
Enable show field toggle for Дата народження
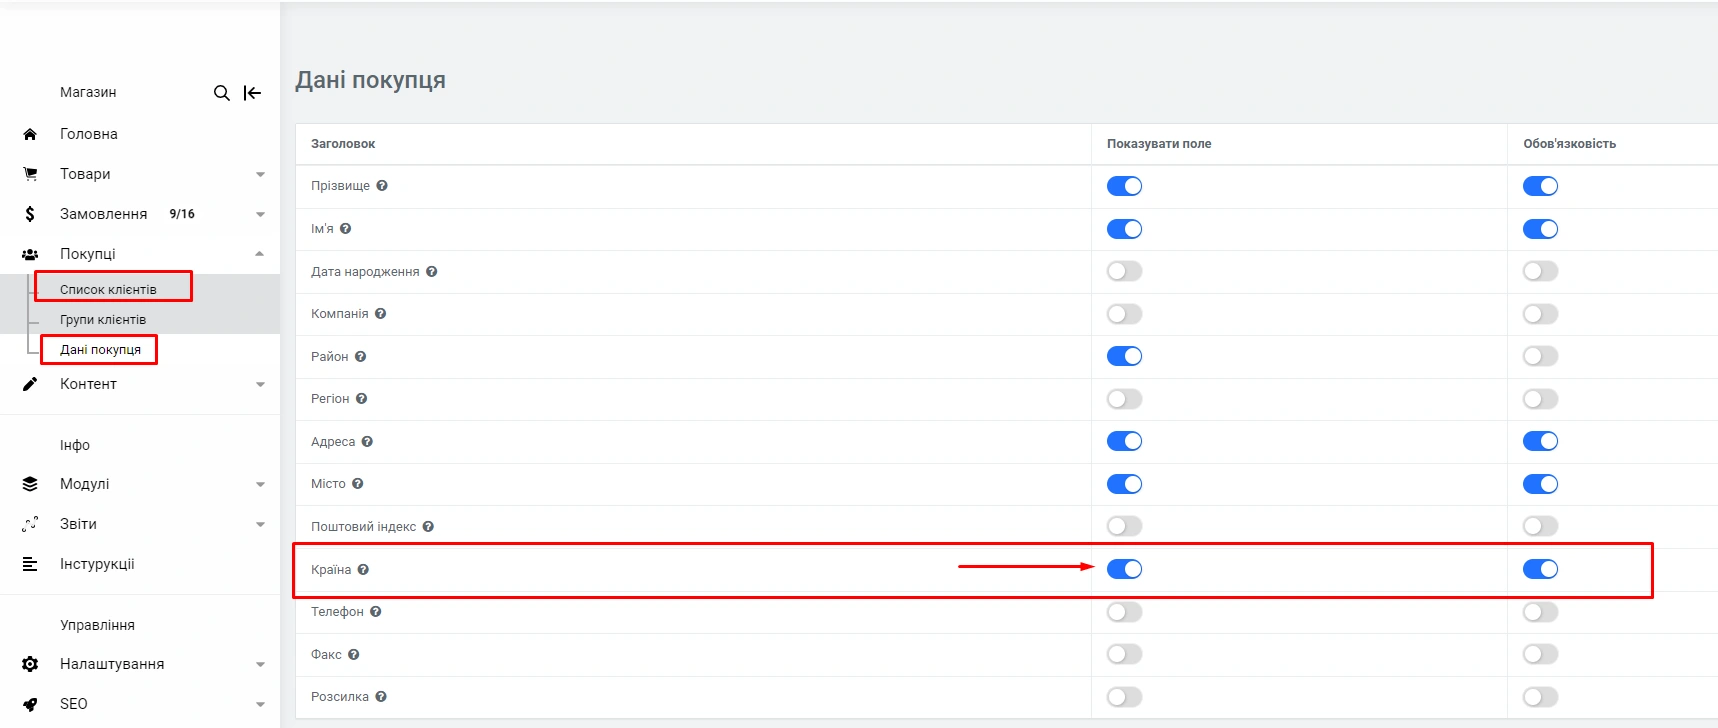click(x=1124, y=272)
